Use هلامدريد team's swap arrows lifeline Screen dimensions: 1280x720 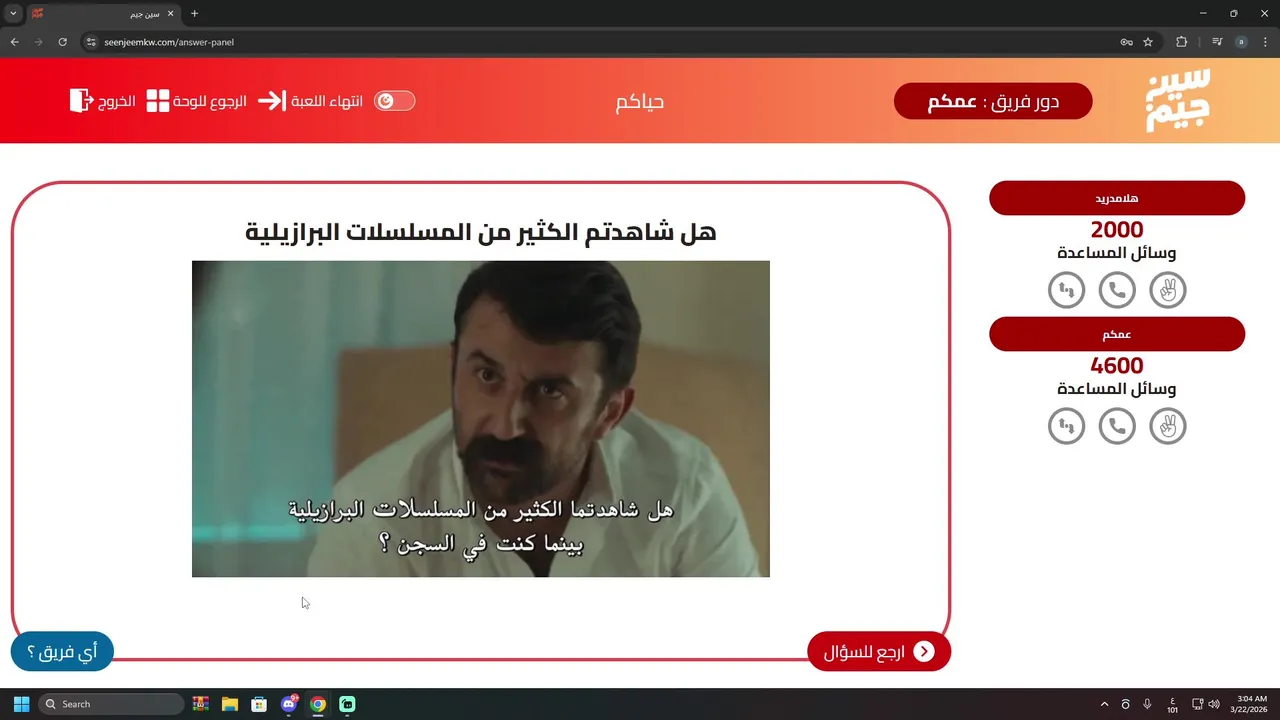click(x=1067, y=291)
